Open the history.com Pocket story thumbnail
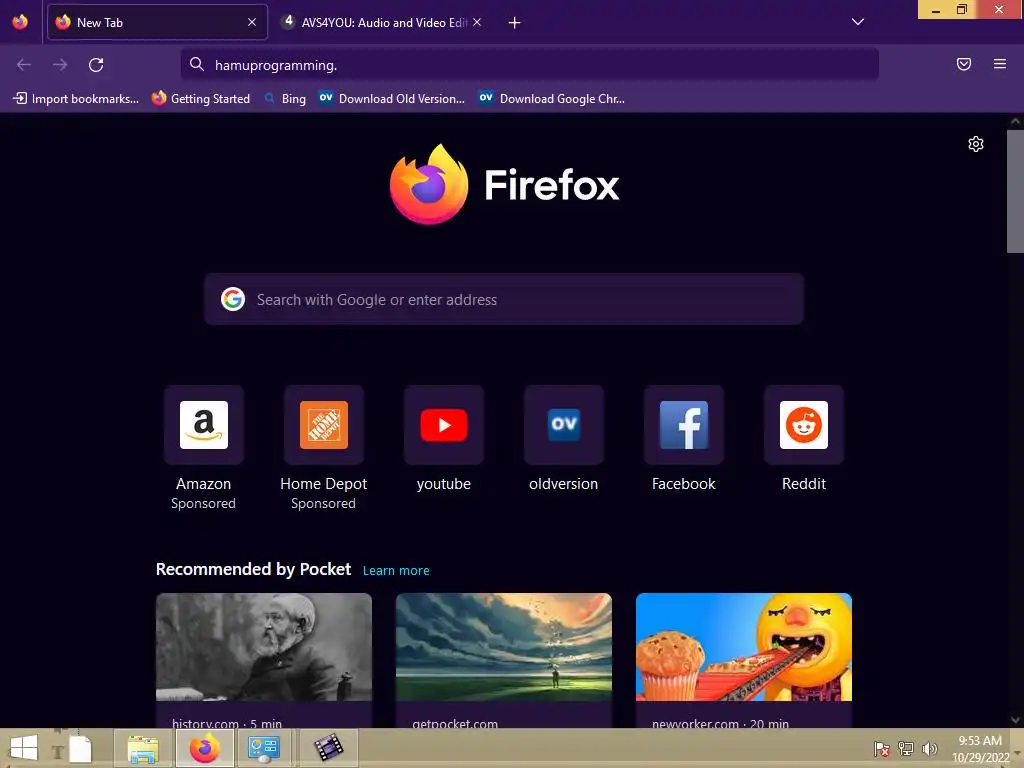The width and height of the screenshot is (1024, 768). click(x=264, y=647)
